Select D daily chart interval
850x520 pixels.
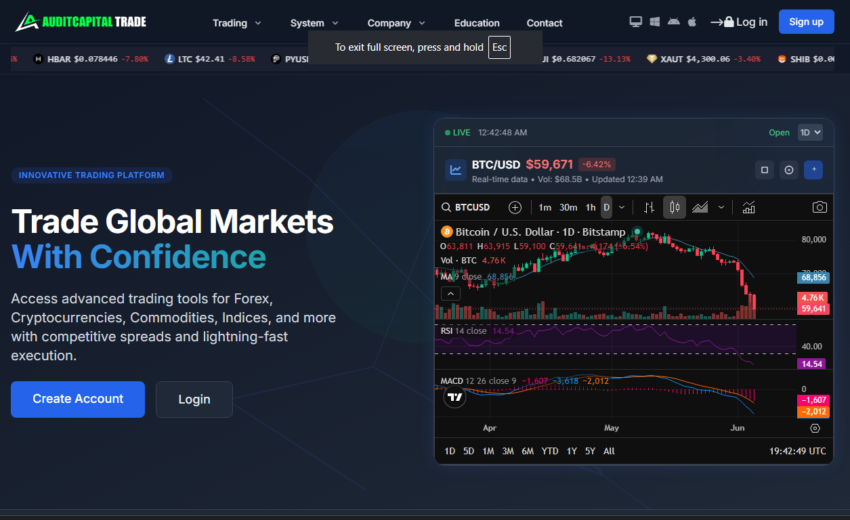[607, 207]
